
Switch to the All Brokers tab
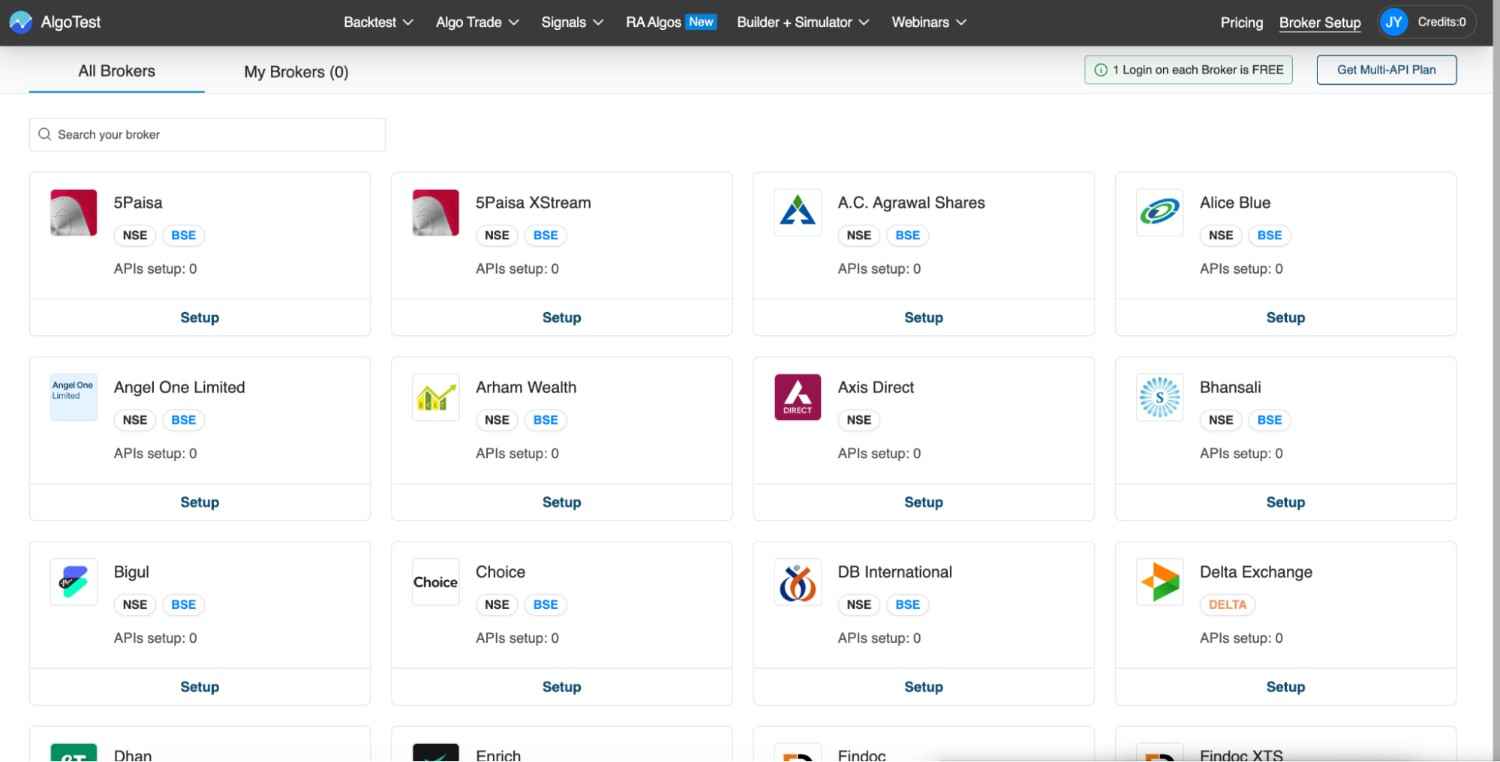[117, 71]
